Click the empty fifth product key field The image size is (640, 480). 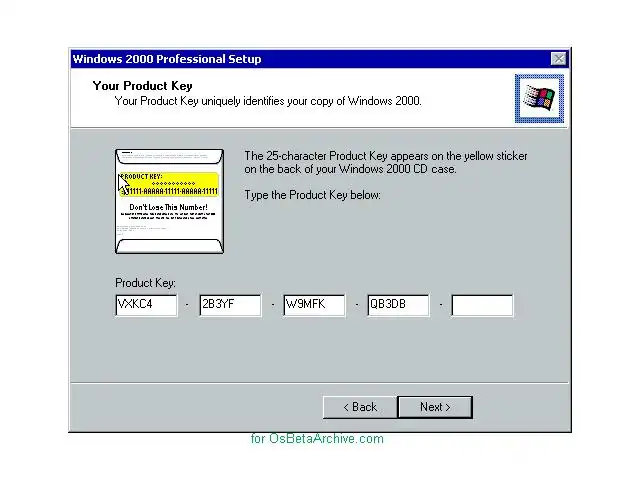482,305
